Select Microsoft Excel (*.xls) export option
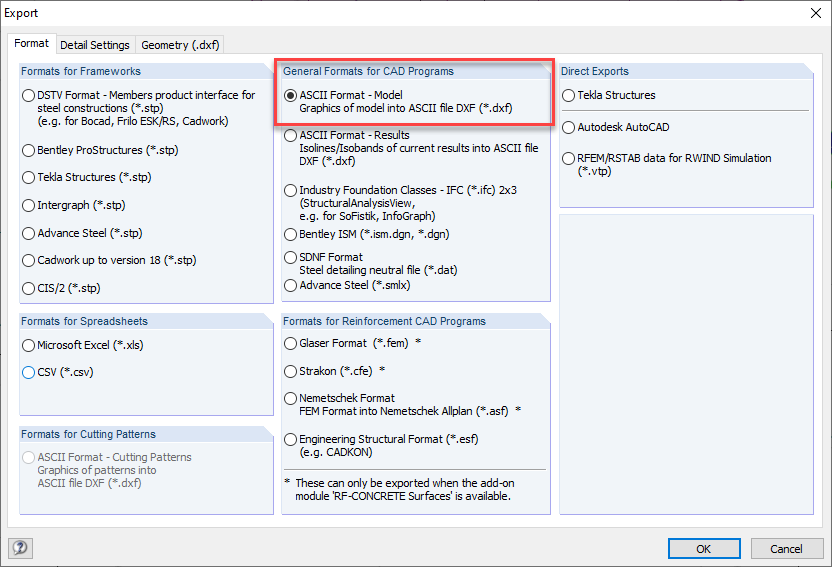 (29, 345)
